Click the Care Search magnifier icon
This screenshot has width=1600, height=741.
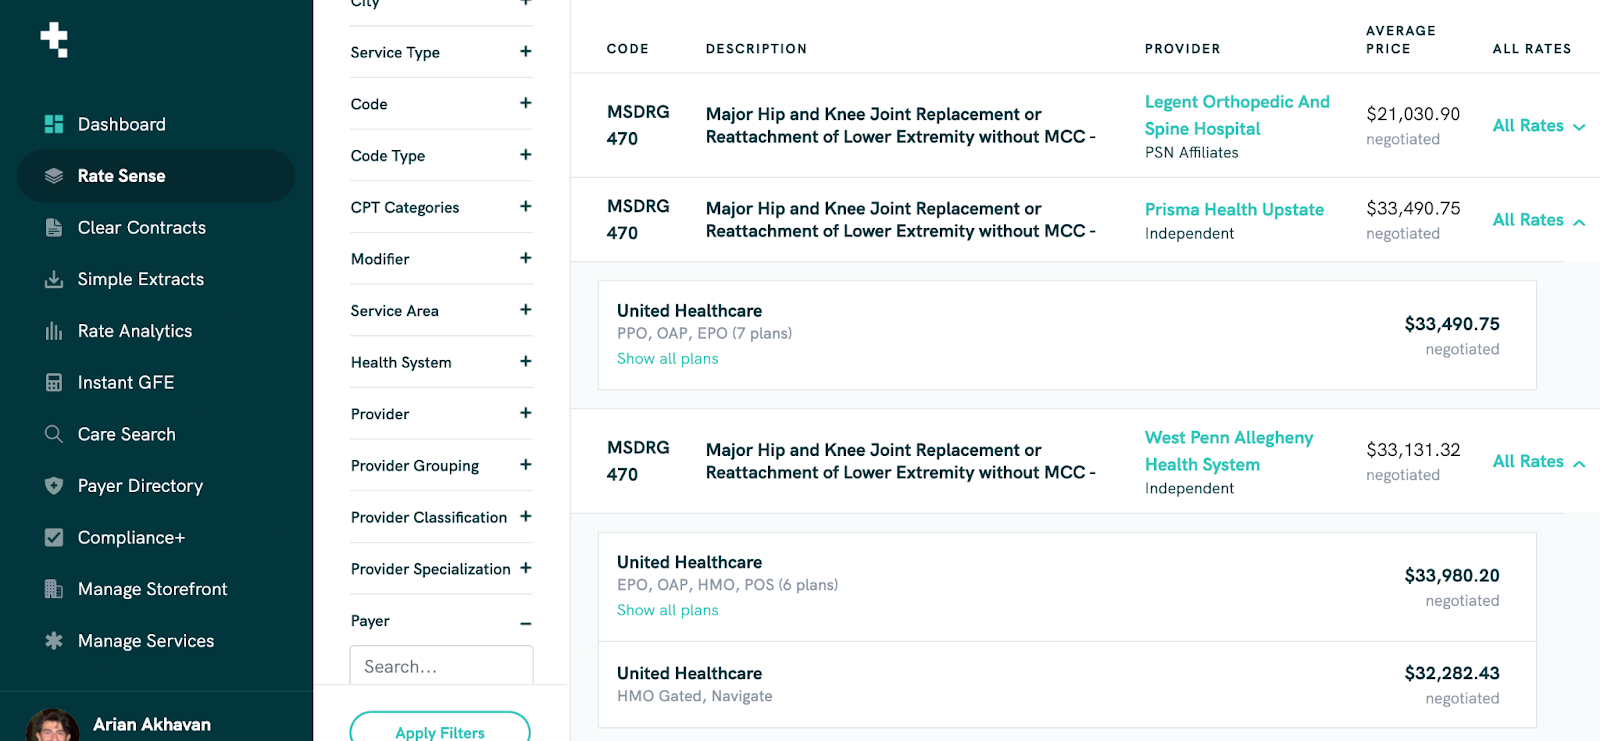coord(54,434)
